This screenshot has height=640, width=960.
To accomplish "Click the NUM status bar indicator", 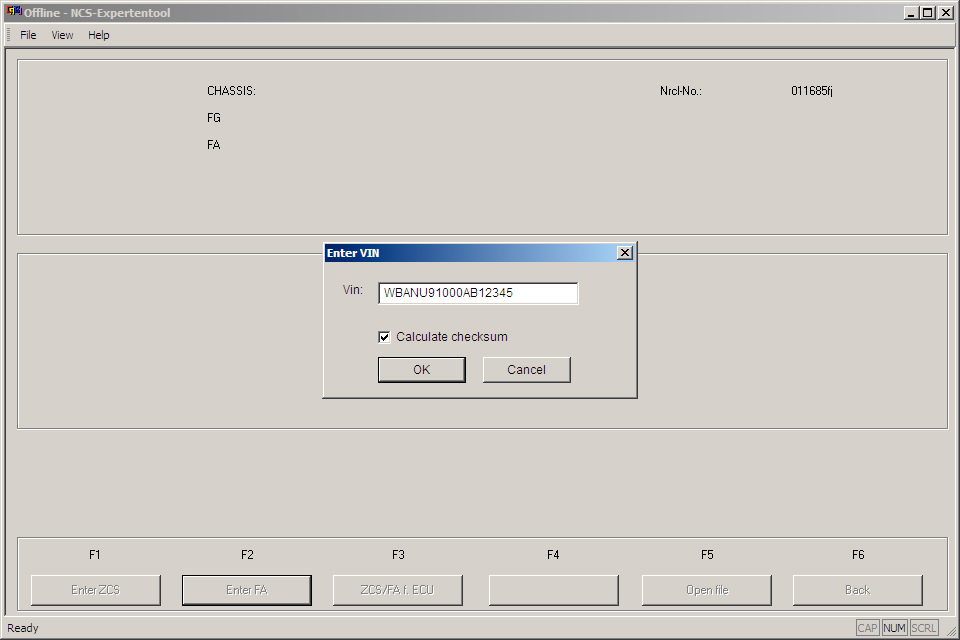I will tap(894, 628).
